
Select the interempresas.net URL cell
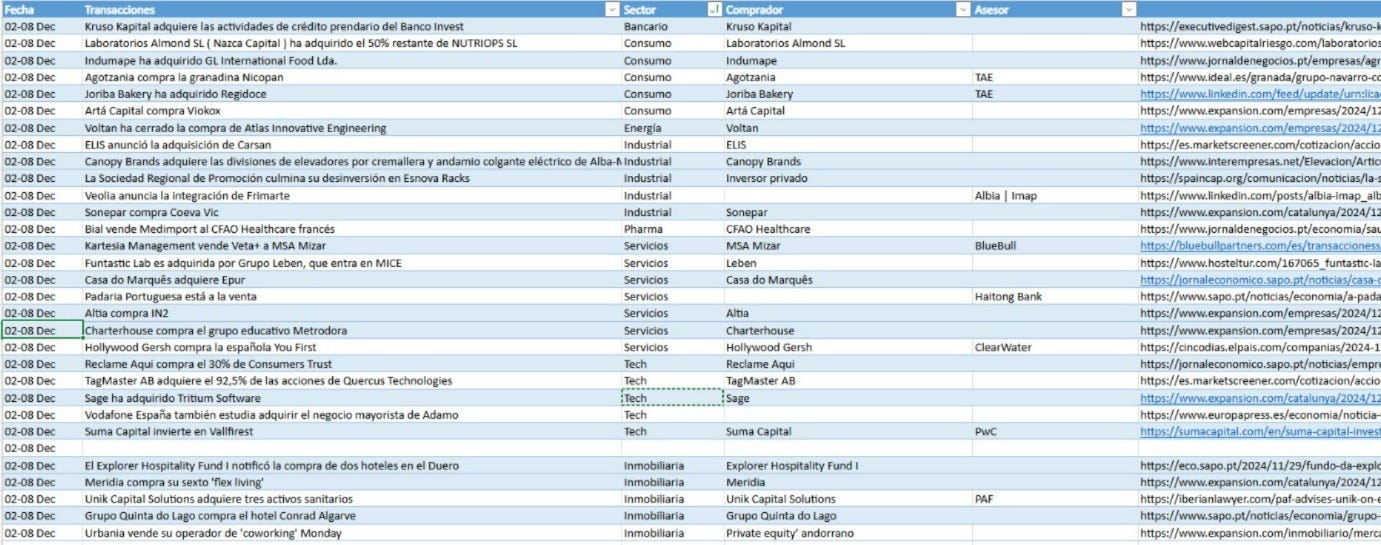[1260, 162]
